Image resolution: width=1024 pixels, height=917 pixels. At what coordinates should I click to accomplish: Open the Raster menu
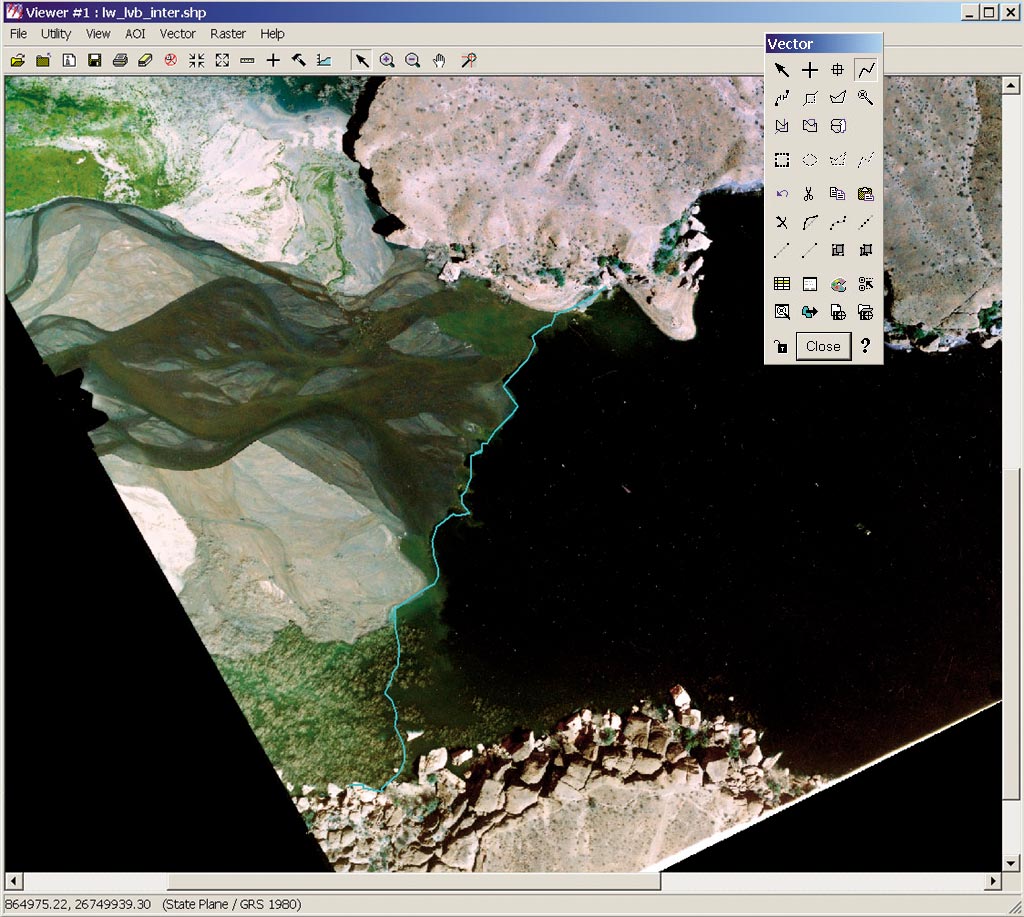click(x=228, y=33)
